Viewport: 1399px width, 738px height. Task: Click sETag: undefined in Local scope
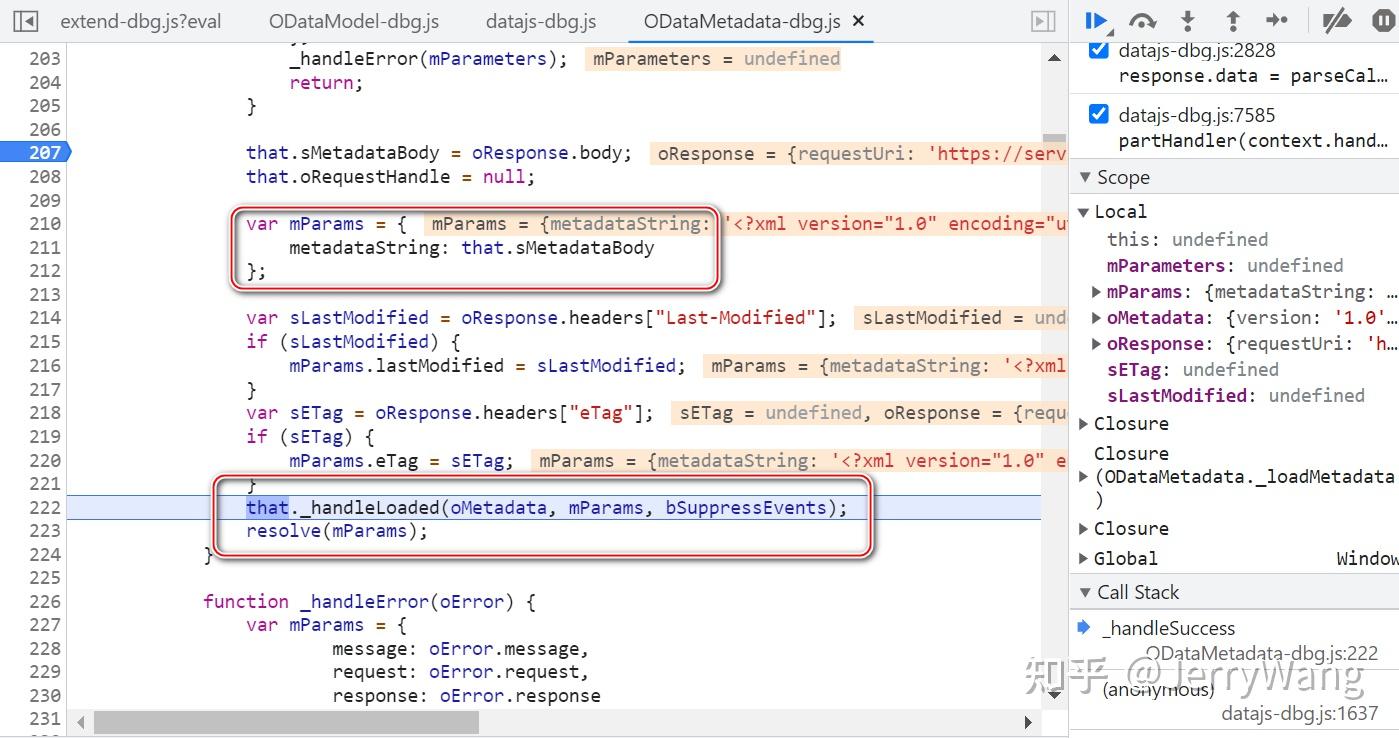(x=1193, y=370)
